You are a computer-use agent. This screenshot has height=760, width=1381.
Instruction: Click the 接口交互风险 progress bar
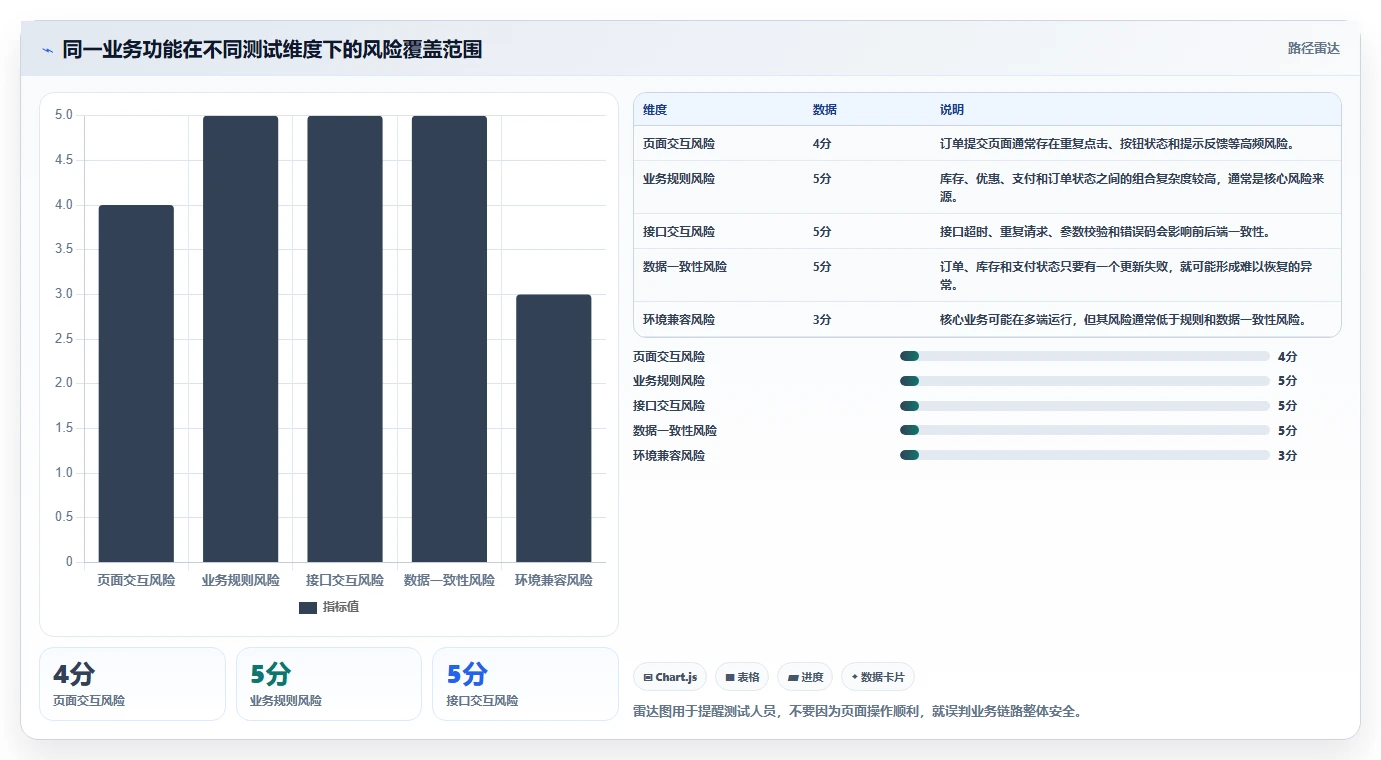[x=1085, y=406]
